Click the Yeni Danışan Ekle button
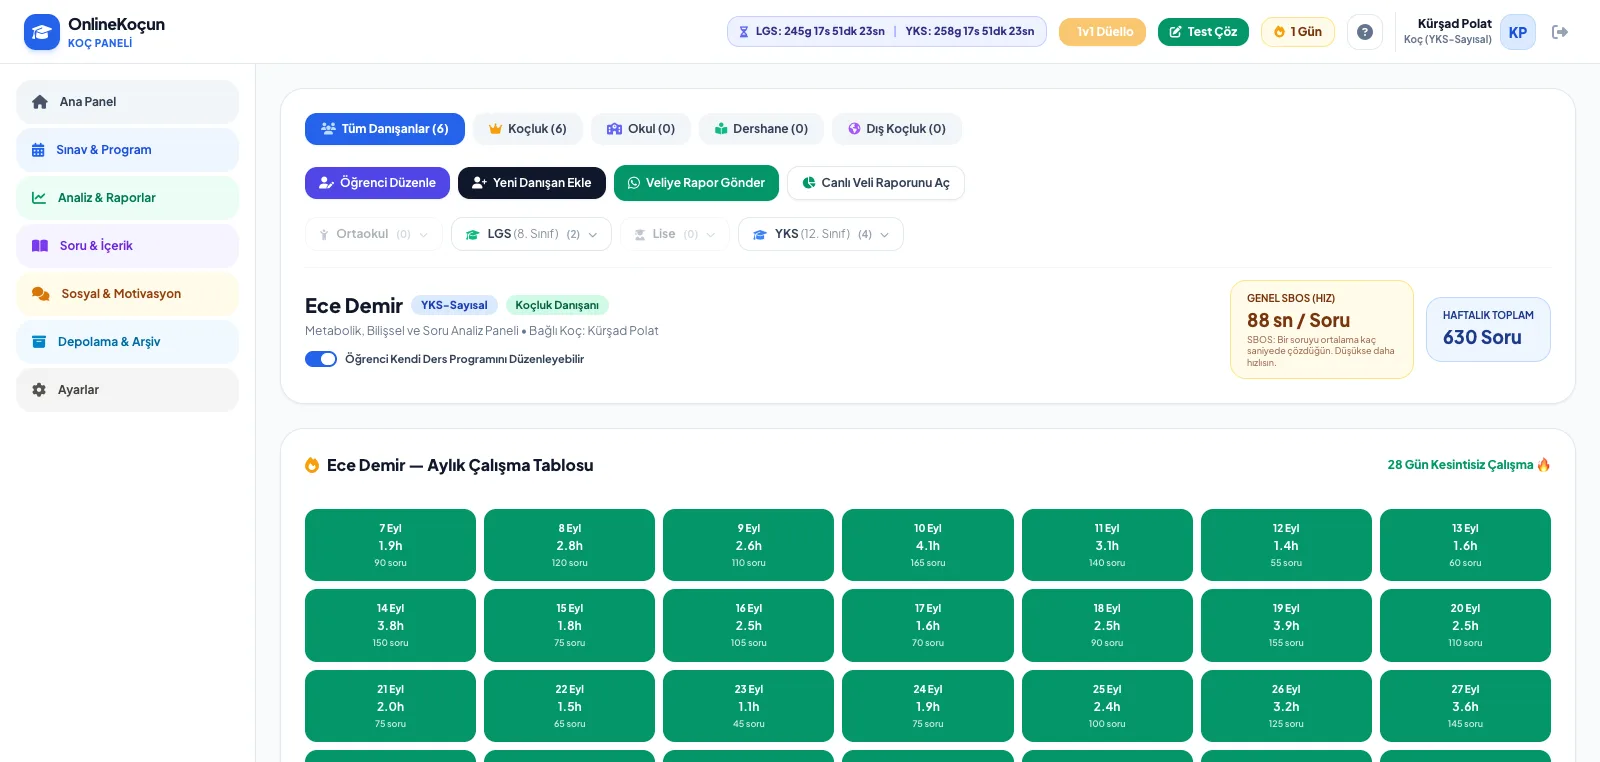The height and width of the screenshot is (762, 1600). (x=532, y=183)
